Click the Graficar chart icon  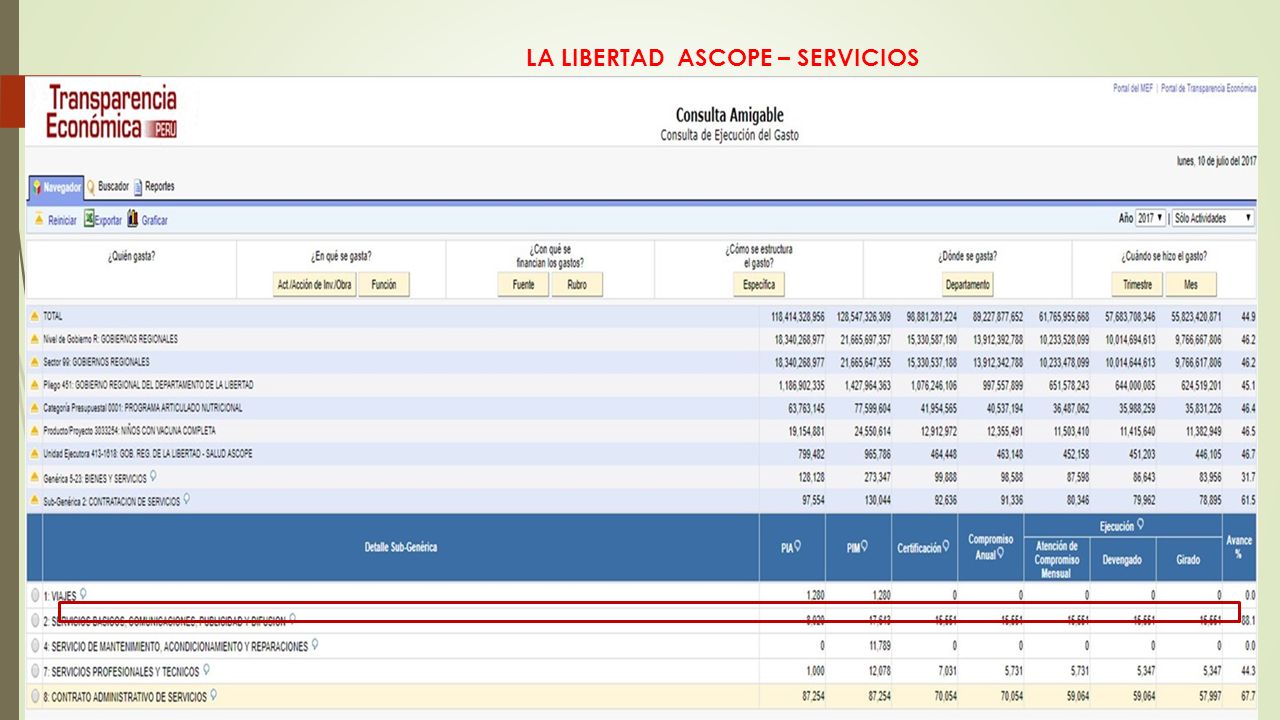(133, 219)
